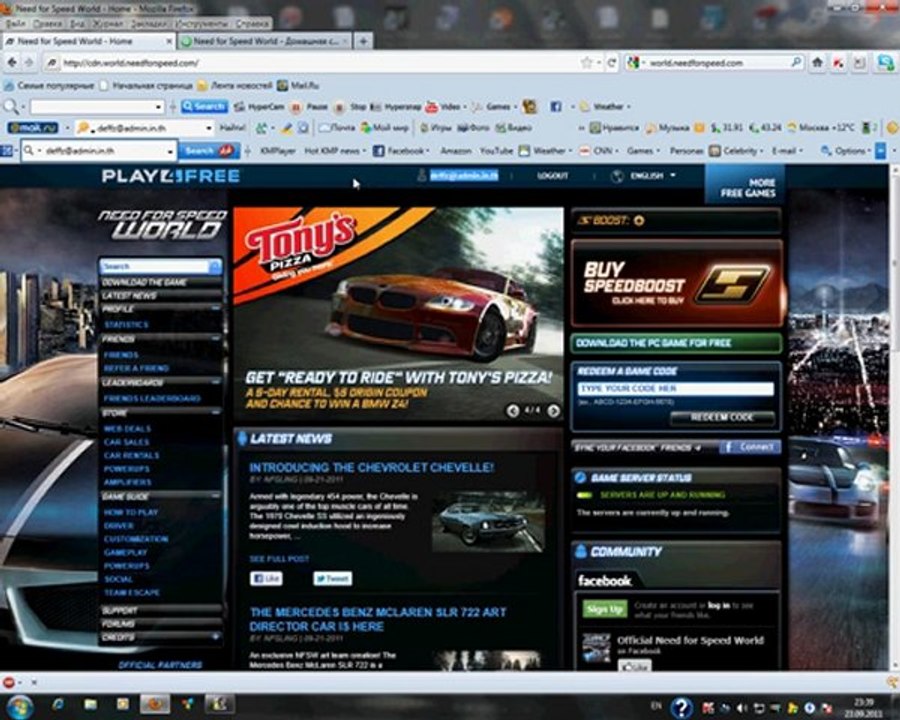This screenshot has height=720, width=900.
Task: Go back with the browser back arrow
Action: pos(12,63)
